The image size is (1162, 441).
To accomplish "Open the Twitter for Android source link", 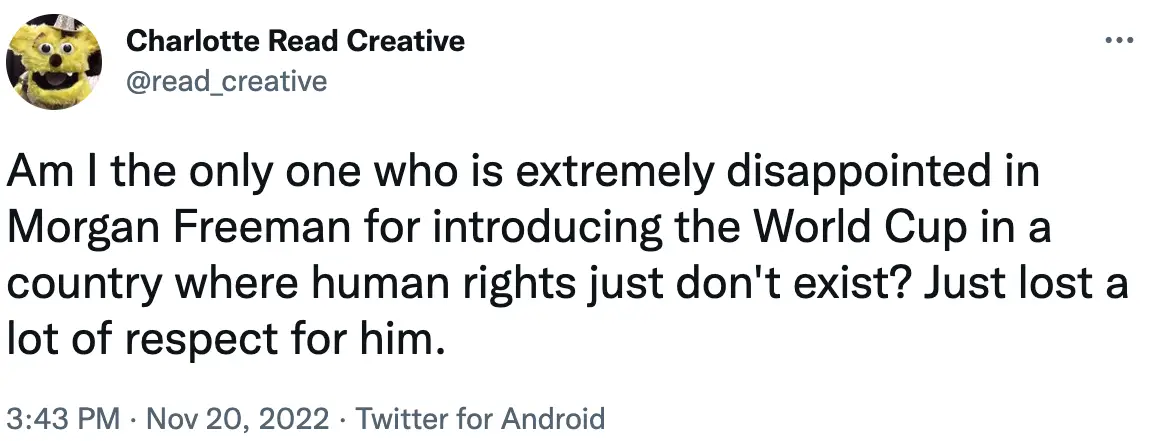I will [480, 417].
